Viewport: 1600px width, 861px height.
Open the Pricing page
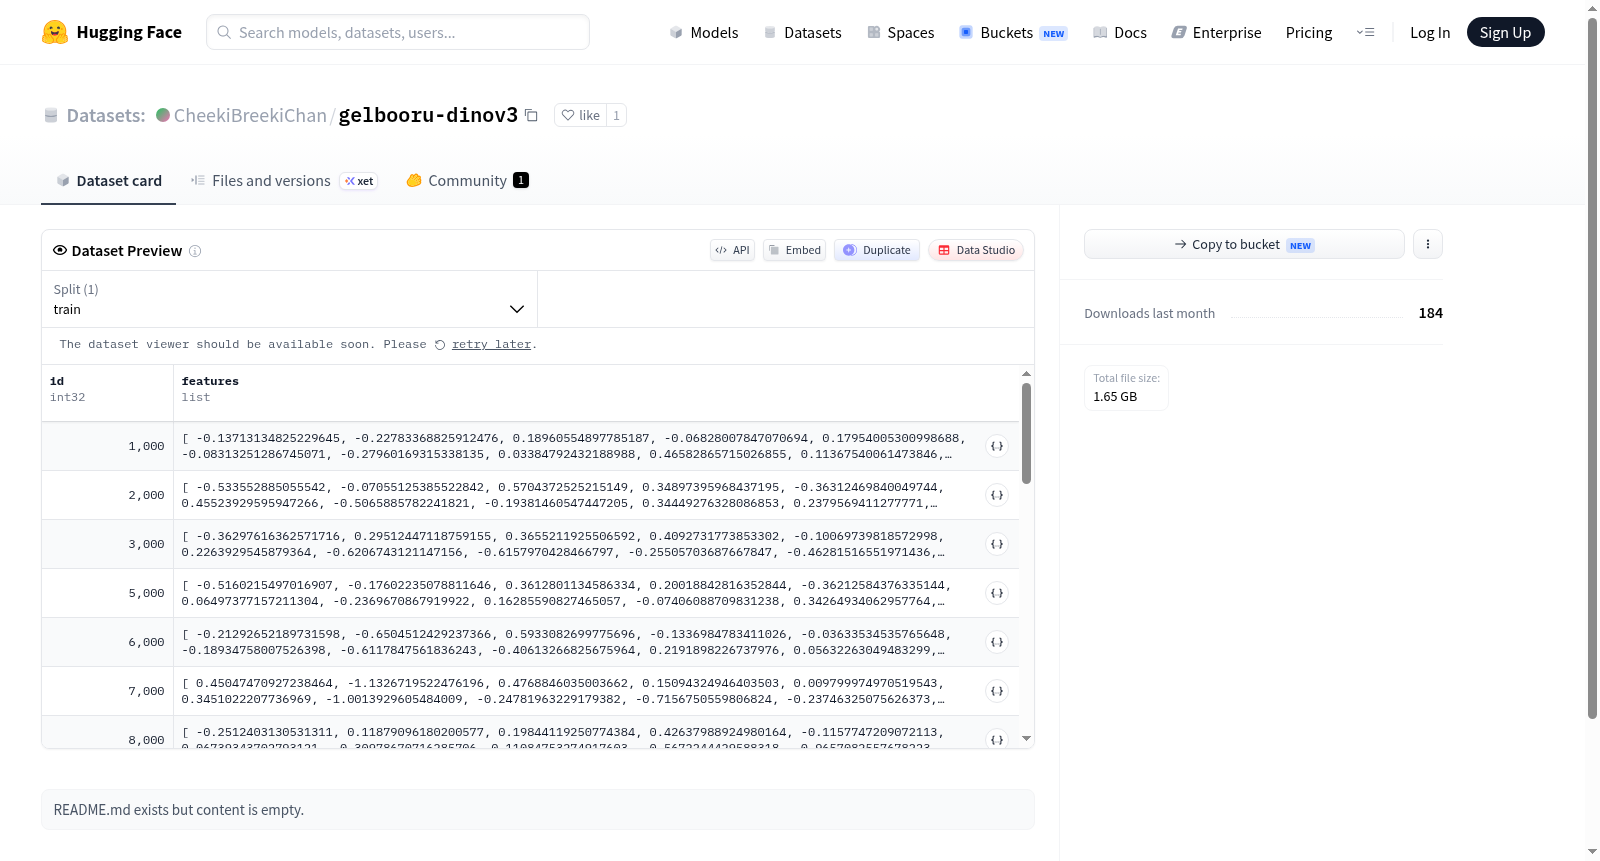[x=1309, y=32]
